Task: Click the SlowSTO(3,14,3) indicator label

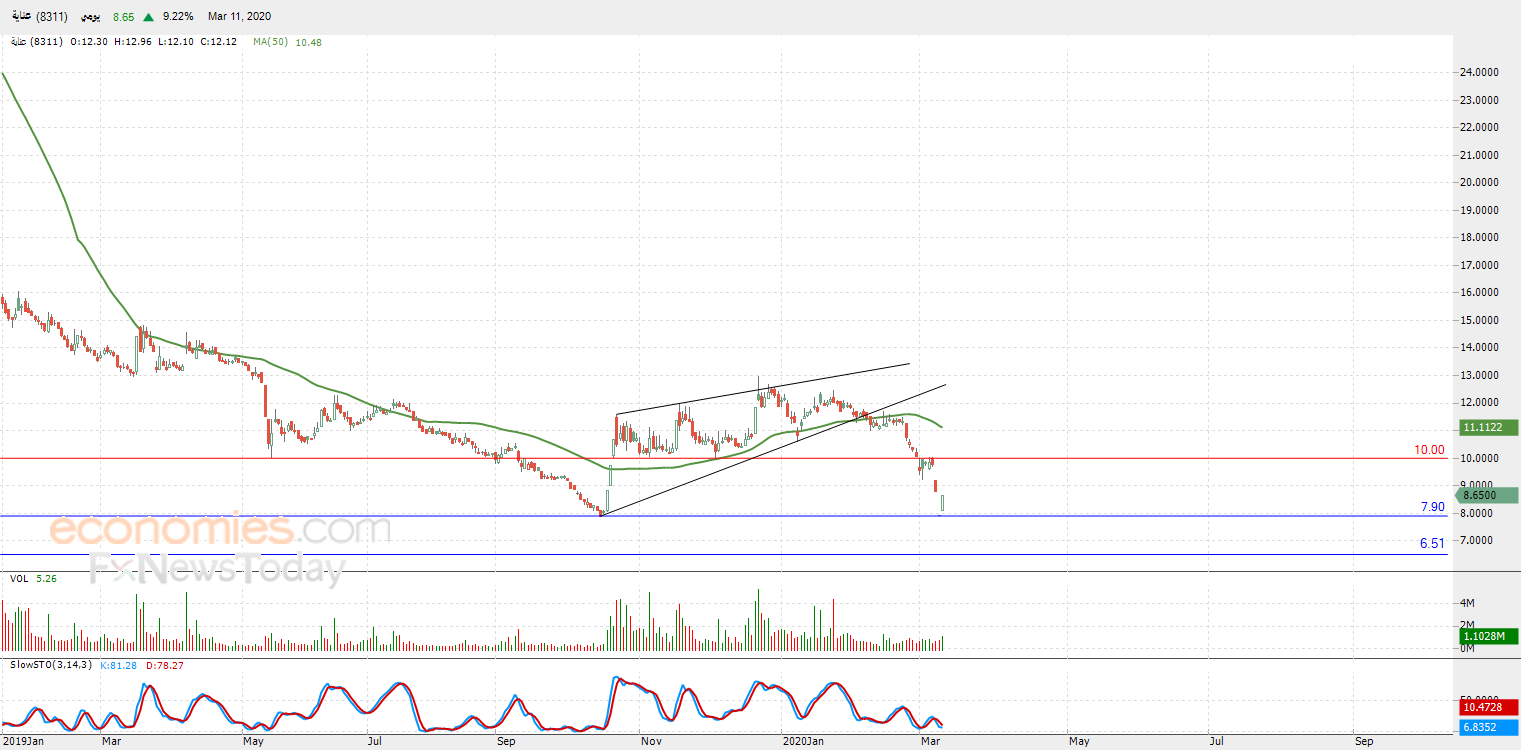Action: (52, 664)
